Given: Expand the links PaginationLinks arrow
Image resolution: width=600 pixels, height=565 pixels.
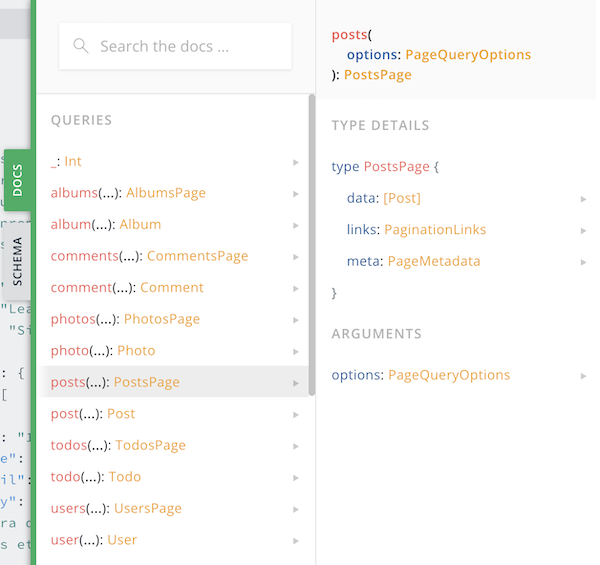Looking at the screenshot, I should coord(583,230).
